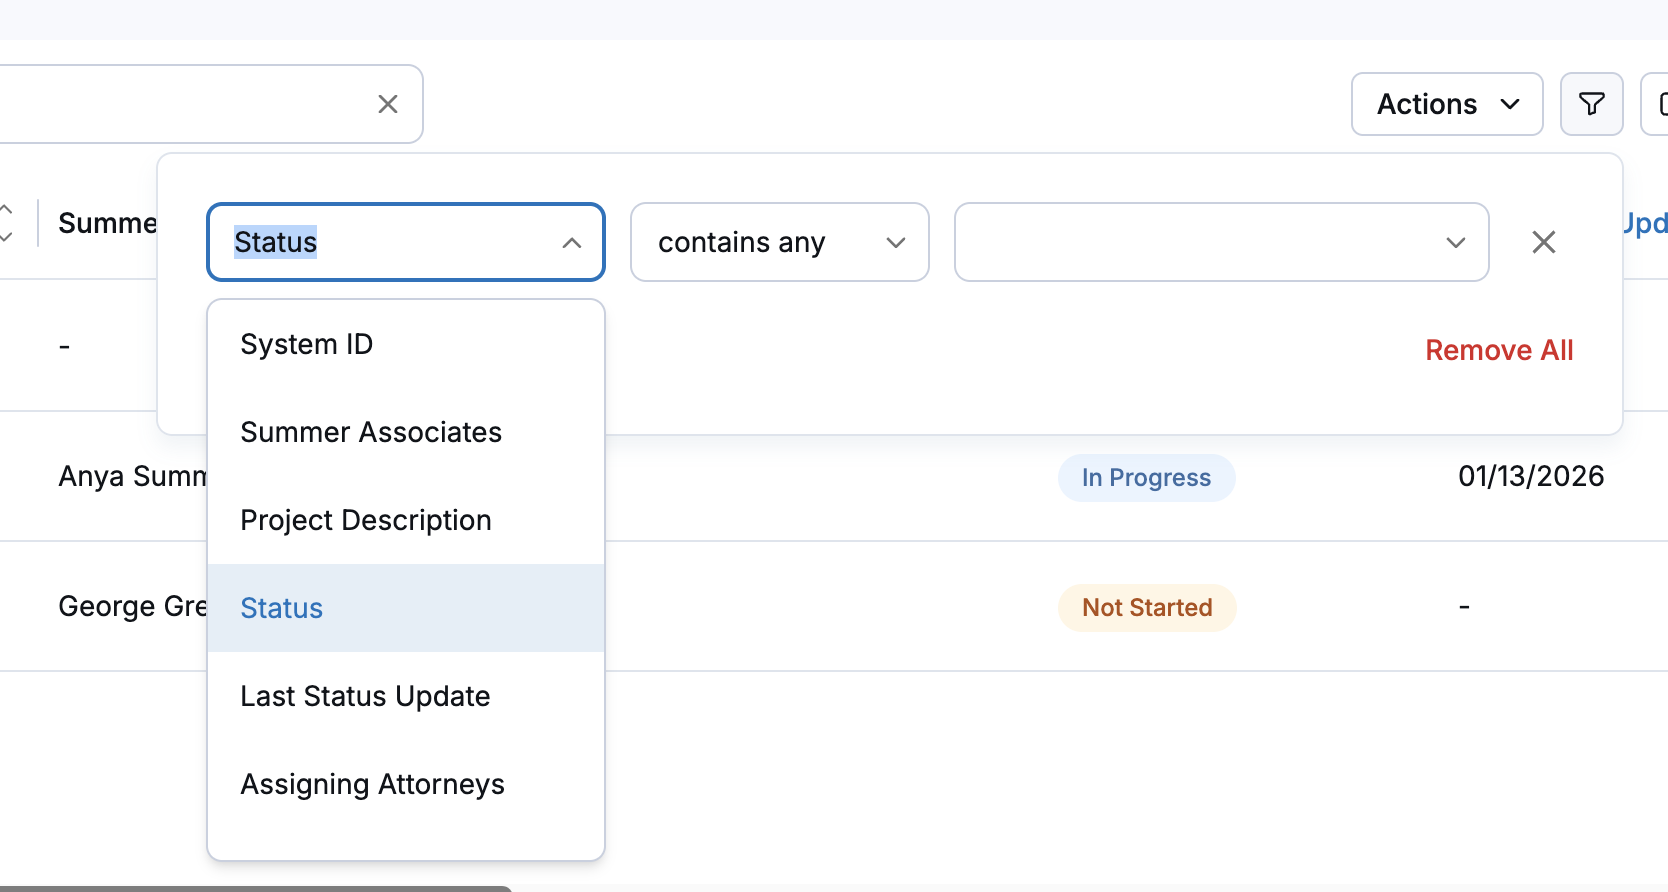This screenshot has width=1668, height=892.
Task: Click the sort arrows beside Summer column
Action: (6, 223)
